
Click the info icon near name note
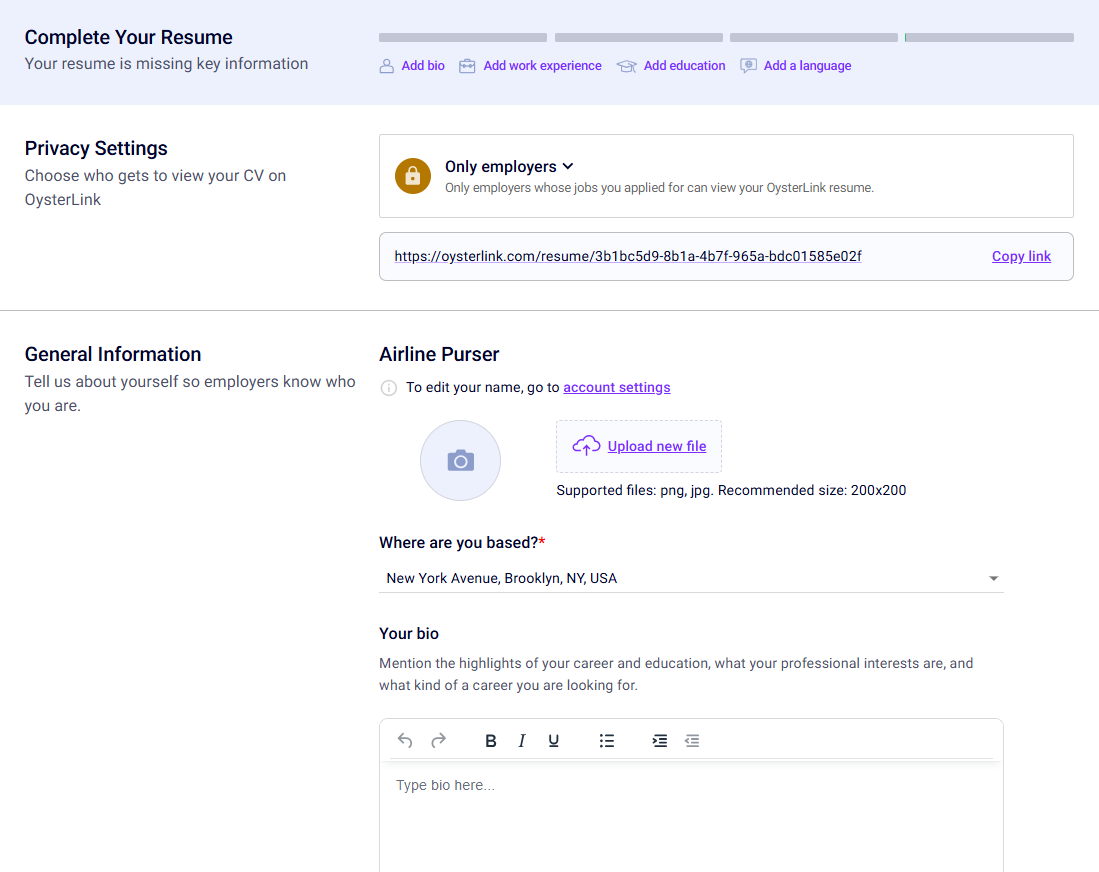tap(388, 388)
